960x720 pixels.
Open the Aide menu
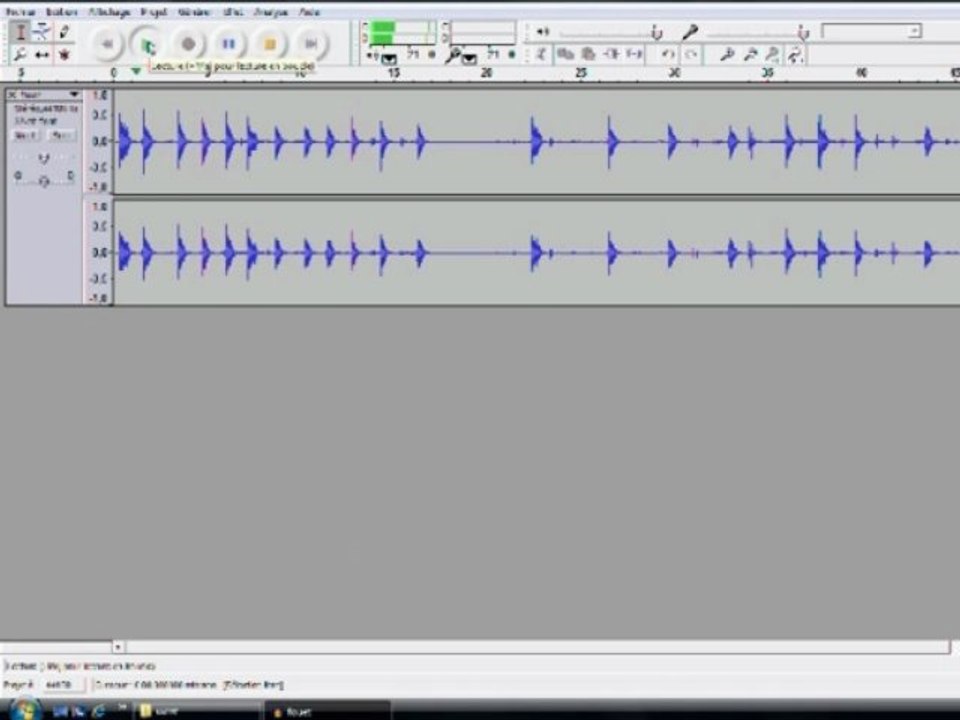pyautogui.click(x=310, y=12)
